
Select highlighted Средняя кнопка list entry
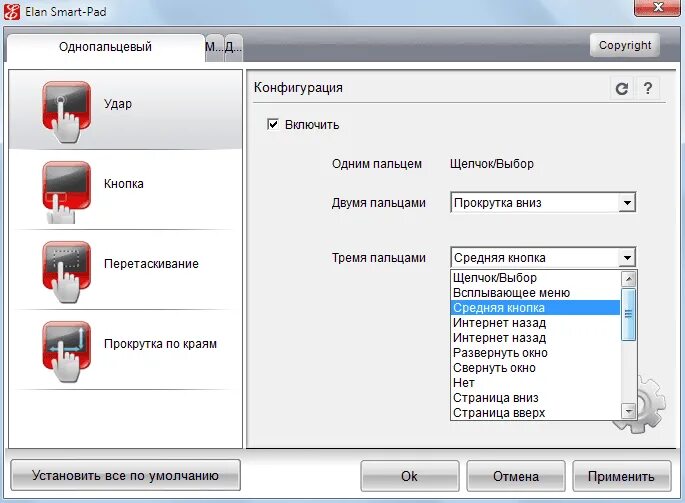(535, 308)
